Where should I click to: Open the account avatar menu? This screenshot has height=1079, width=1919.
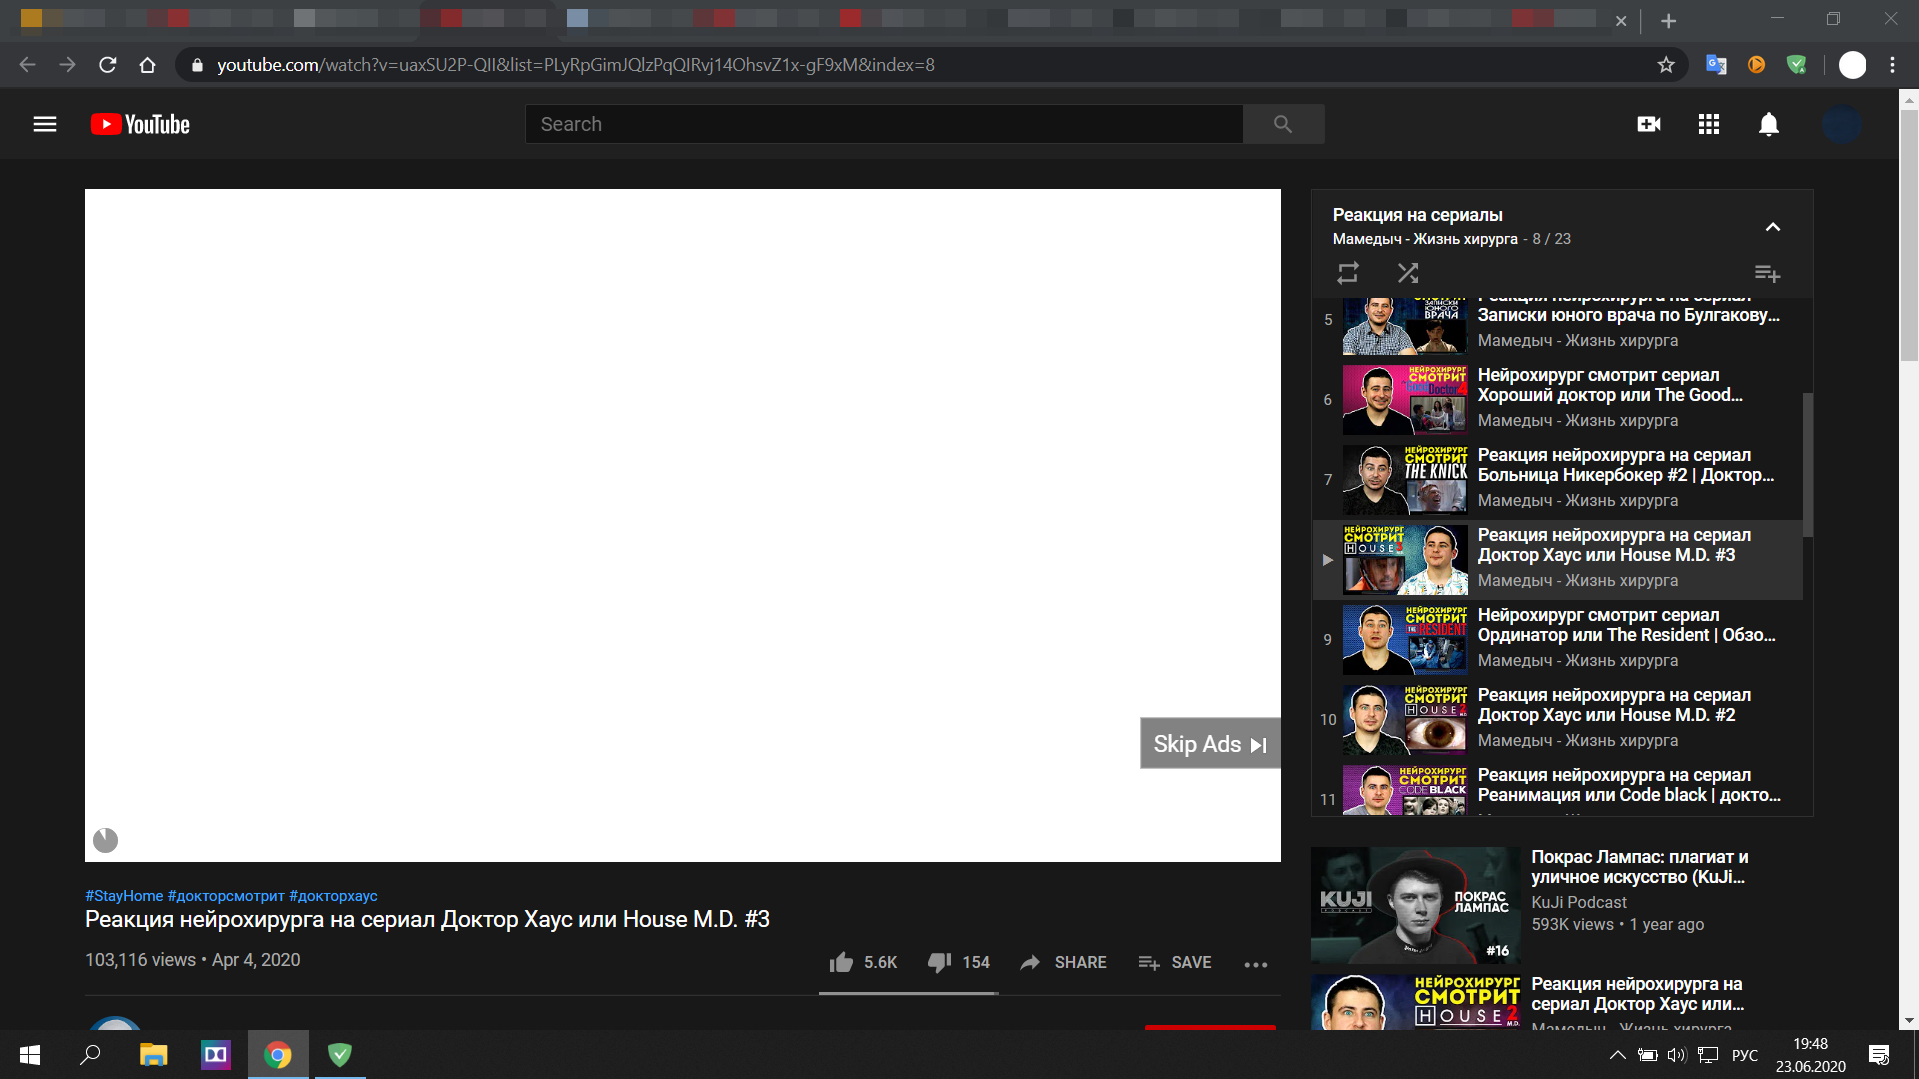pyautogui.click(x=1841, y=124)
